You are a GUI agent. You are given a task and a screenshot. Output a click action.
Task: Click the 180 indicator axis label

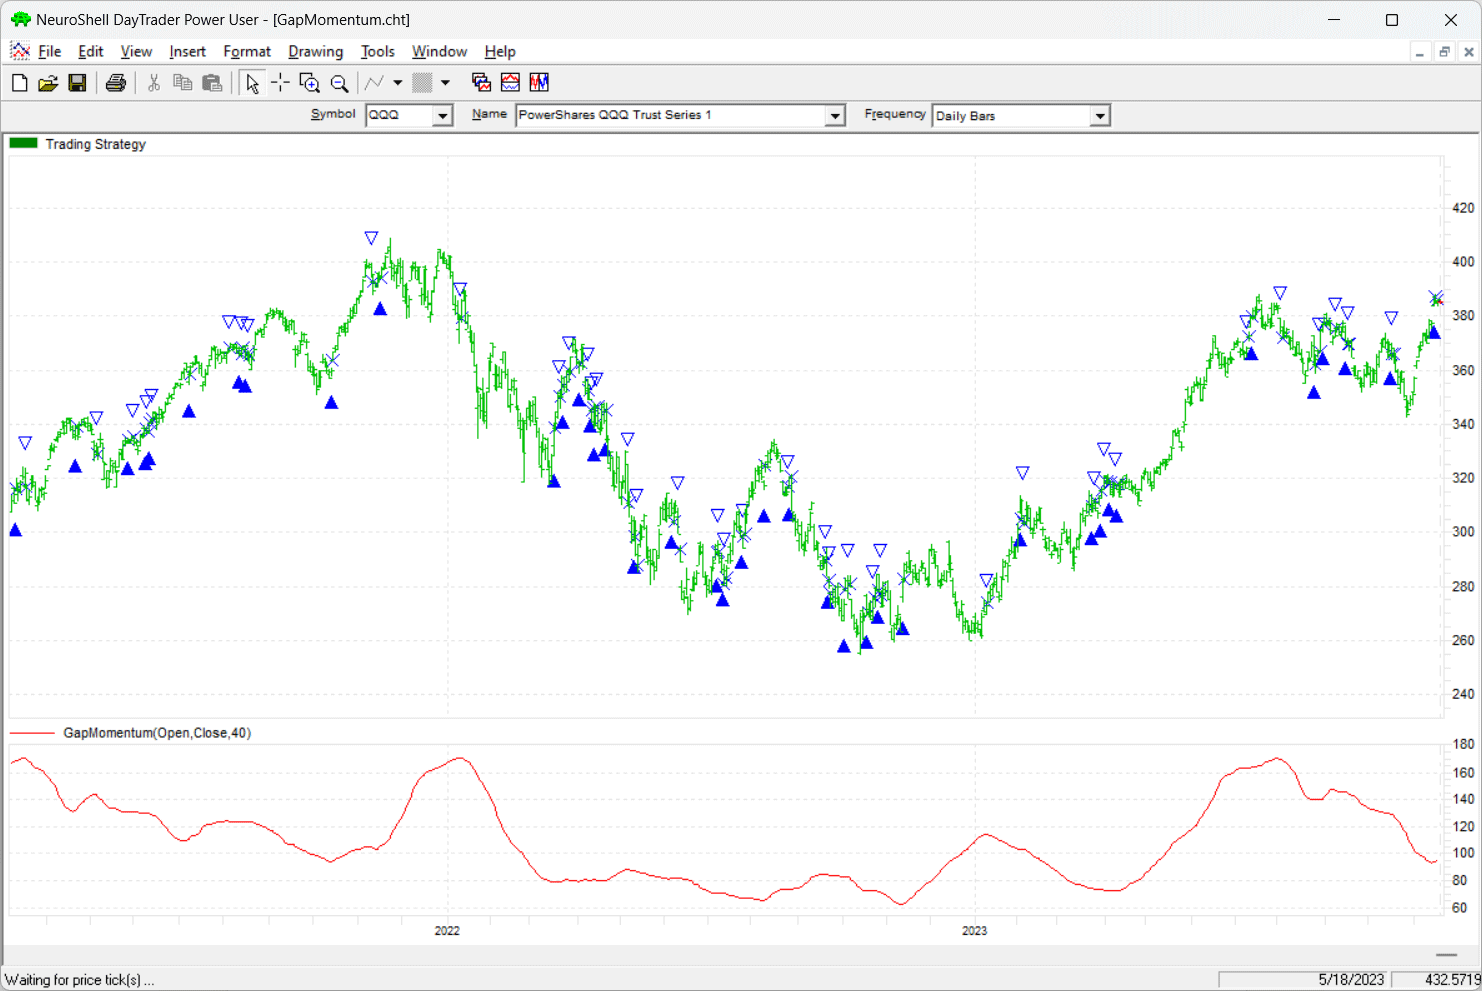pyautogui.click(x=1463, y=744)
